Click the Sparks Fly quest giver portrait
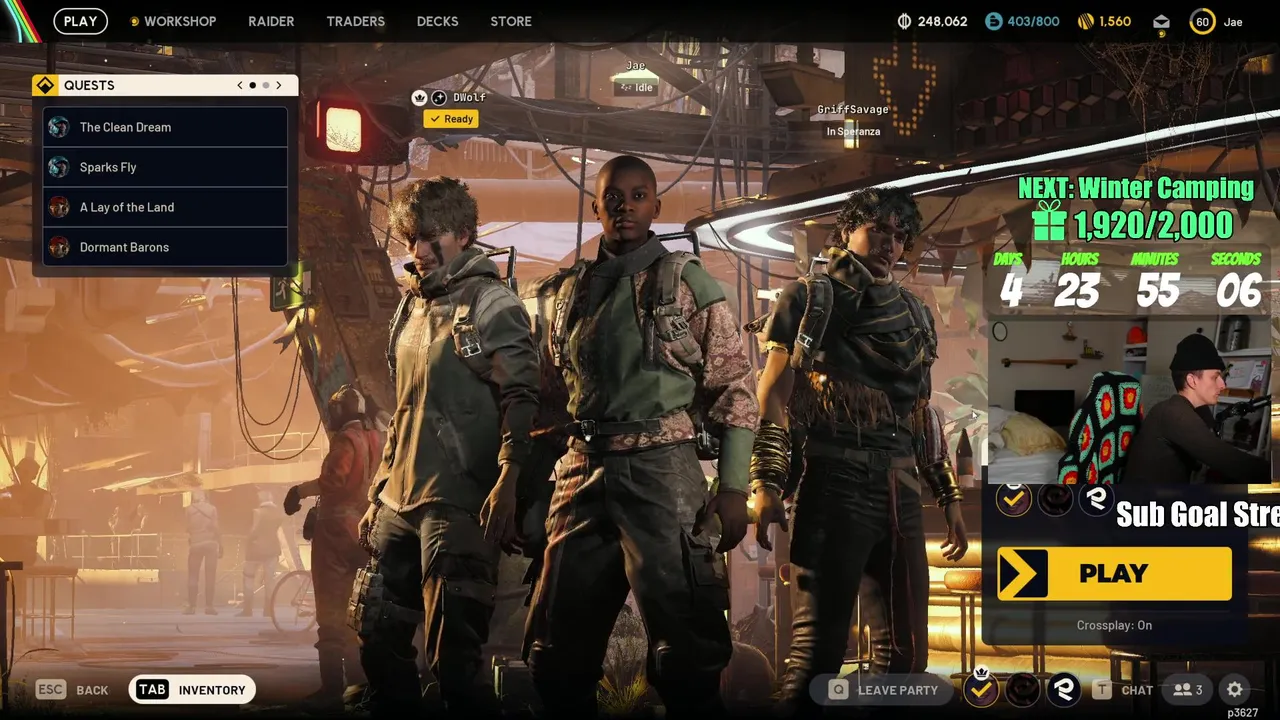1280x720 pixels. pyautogui.click(x=59, y=167)
